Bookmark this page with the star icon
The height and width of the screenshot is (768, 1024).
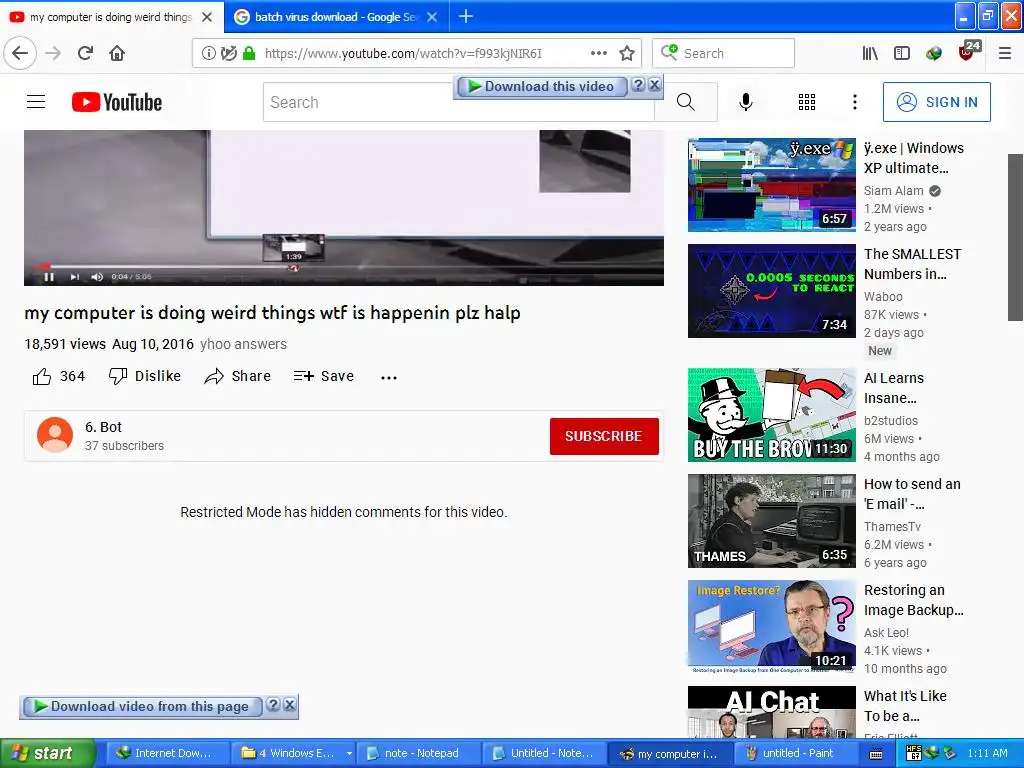[x=627, y=53]
